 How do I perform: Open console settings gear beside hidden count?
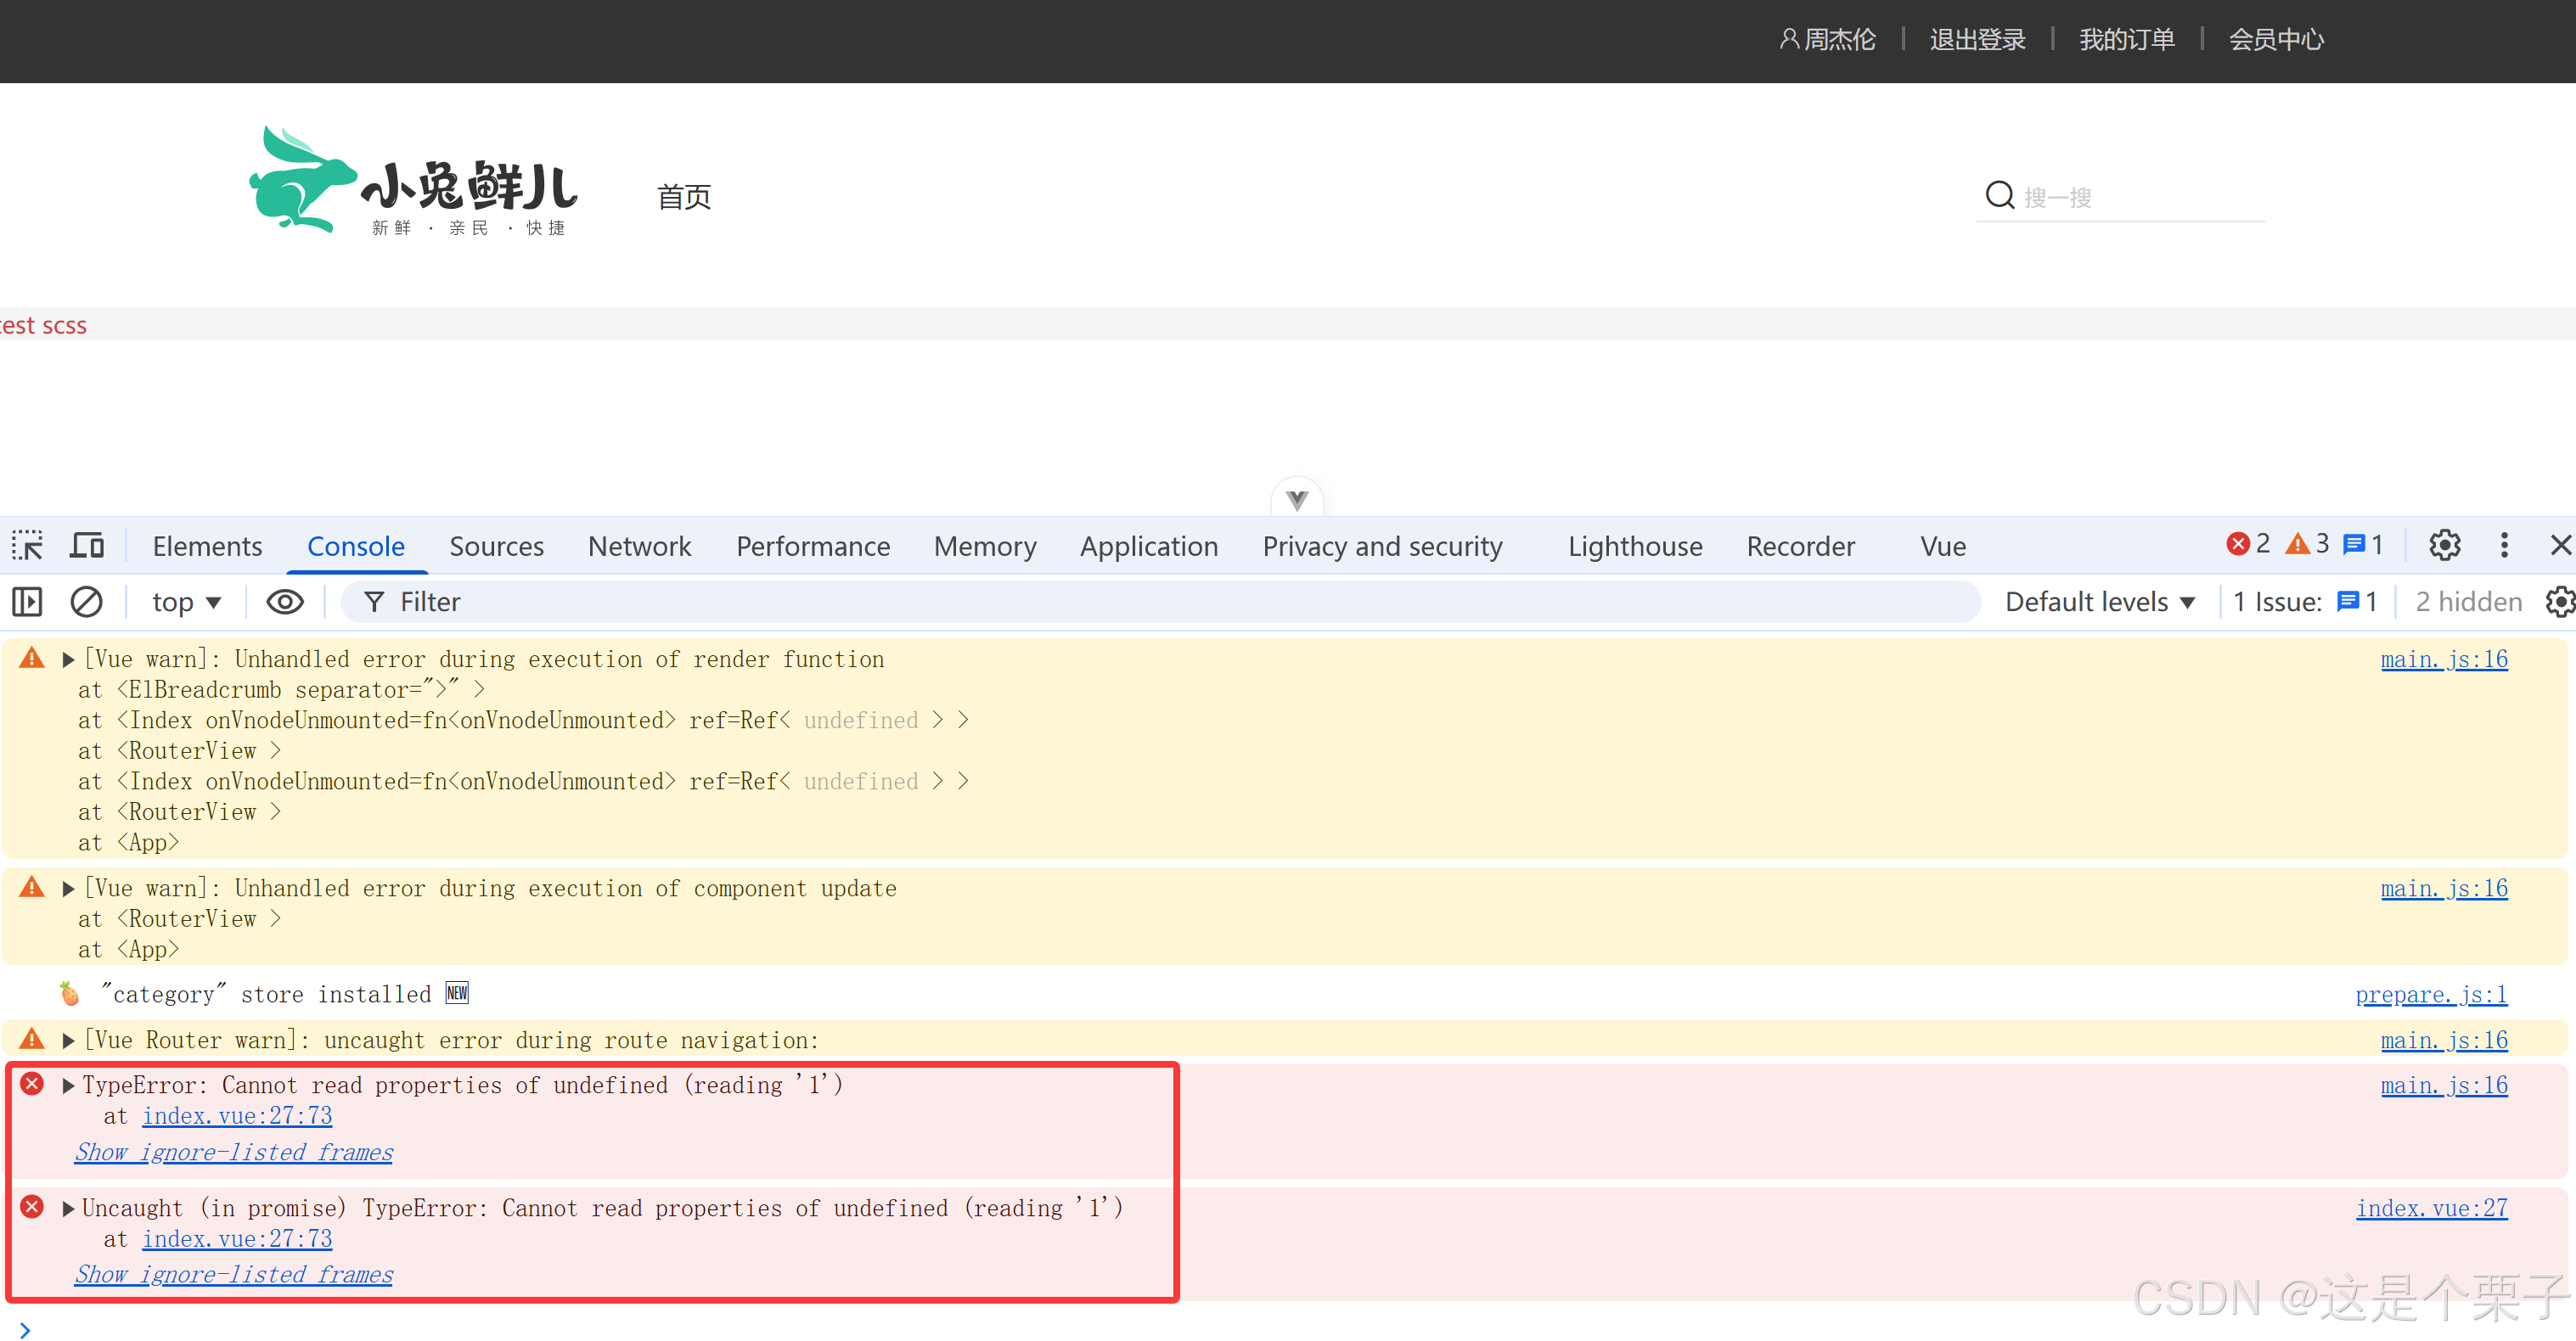click(x=2559, y=602)
